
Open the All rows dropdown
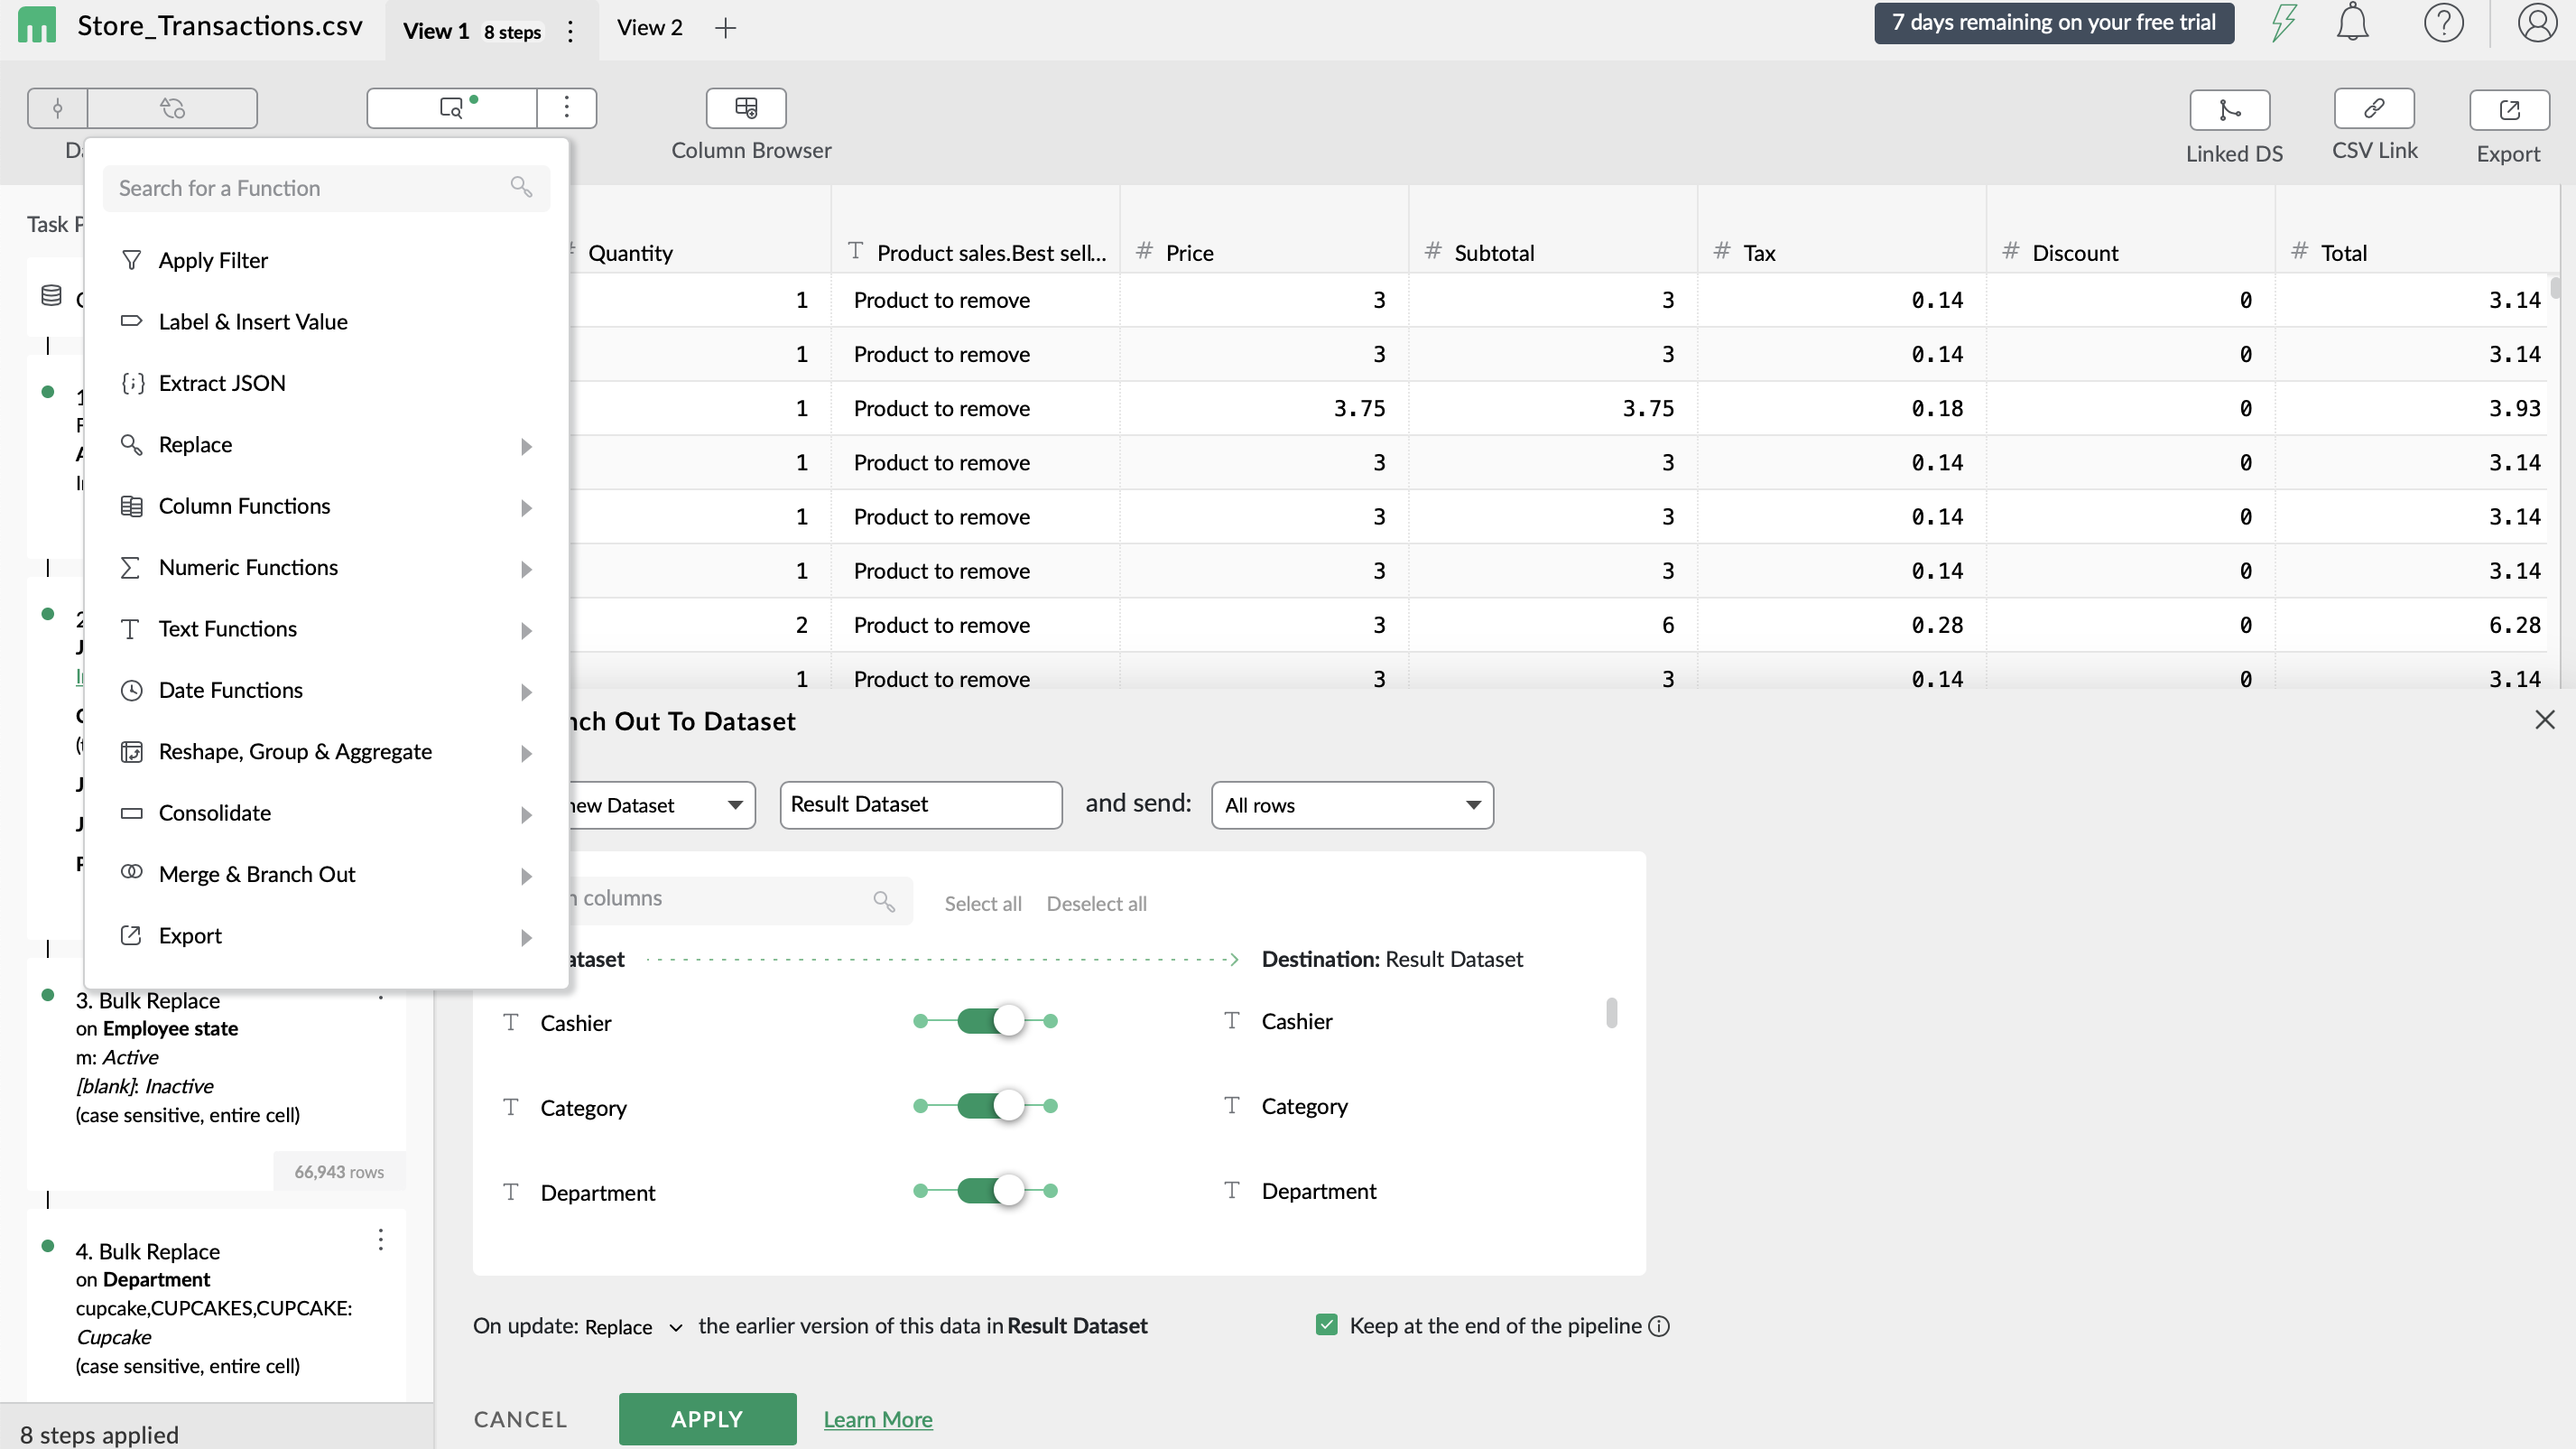pos(1351,805)
